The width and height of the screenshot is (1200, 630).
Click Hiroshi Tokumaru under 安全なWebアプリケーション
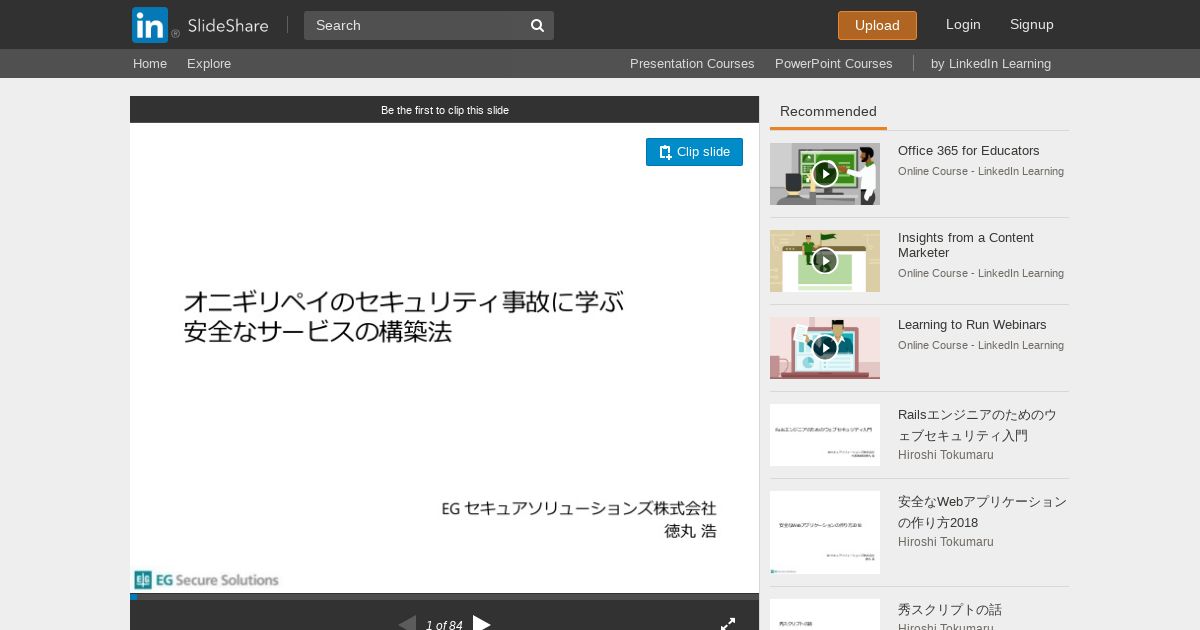pyautogui.click(x=946, y=542)
